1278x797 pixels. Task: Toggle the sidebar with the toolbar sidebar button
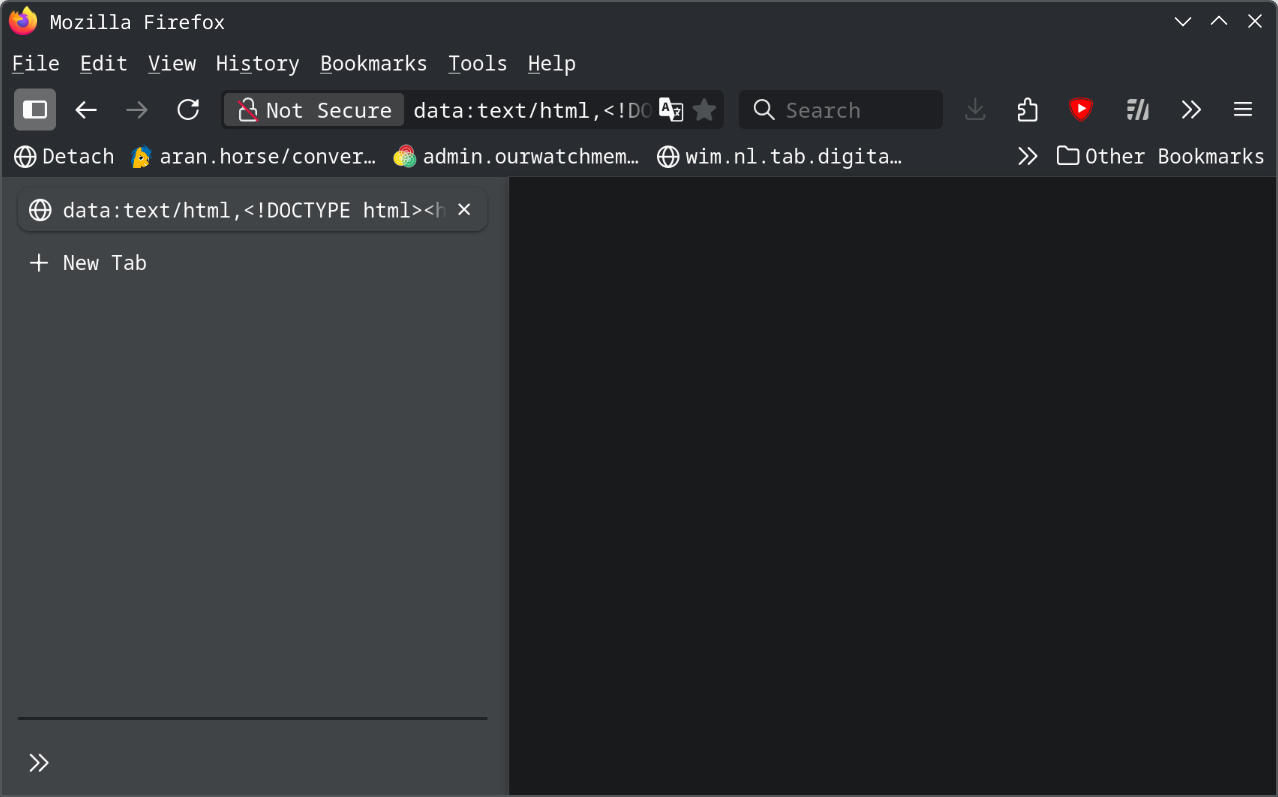35,110
